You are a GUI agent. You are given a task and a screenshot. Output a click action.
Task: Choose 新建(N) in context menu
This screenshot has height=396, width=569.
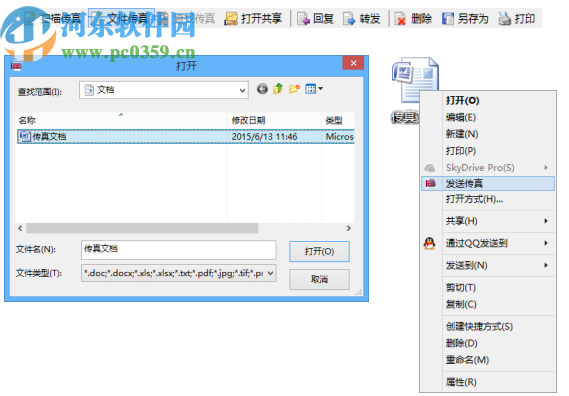pos(462,134)
